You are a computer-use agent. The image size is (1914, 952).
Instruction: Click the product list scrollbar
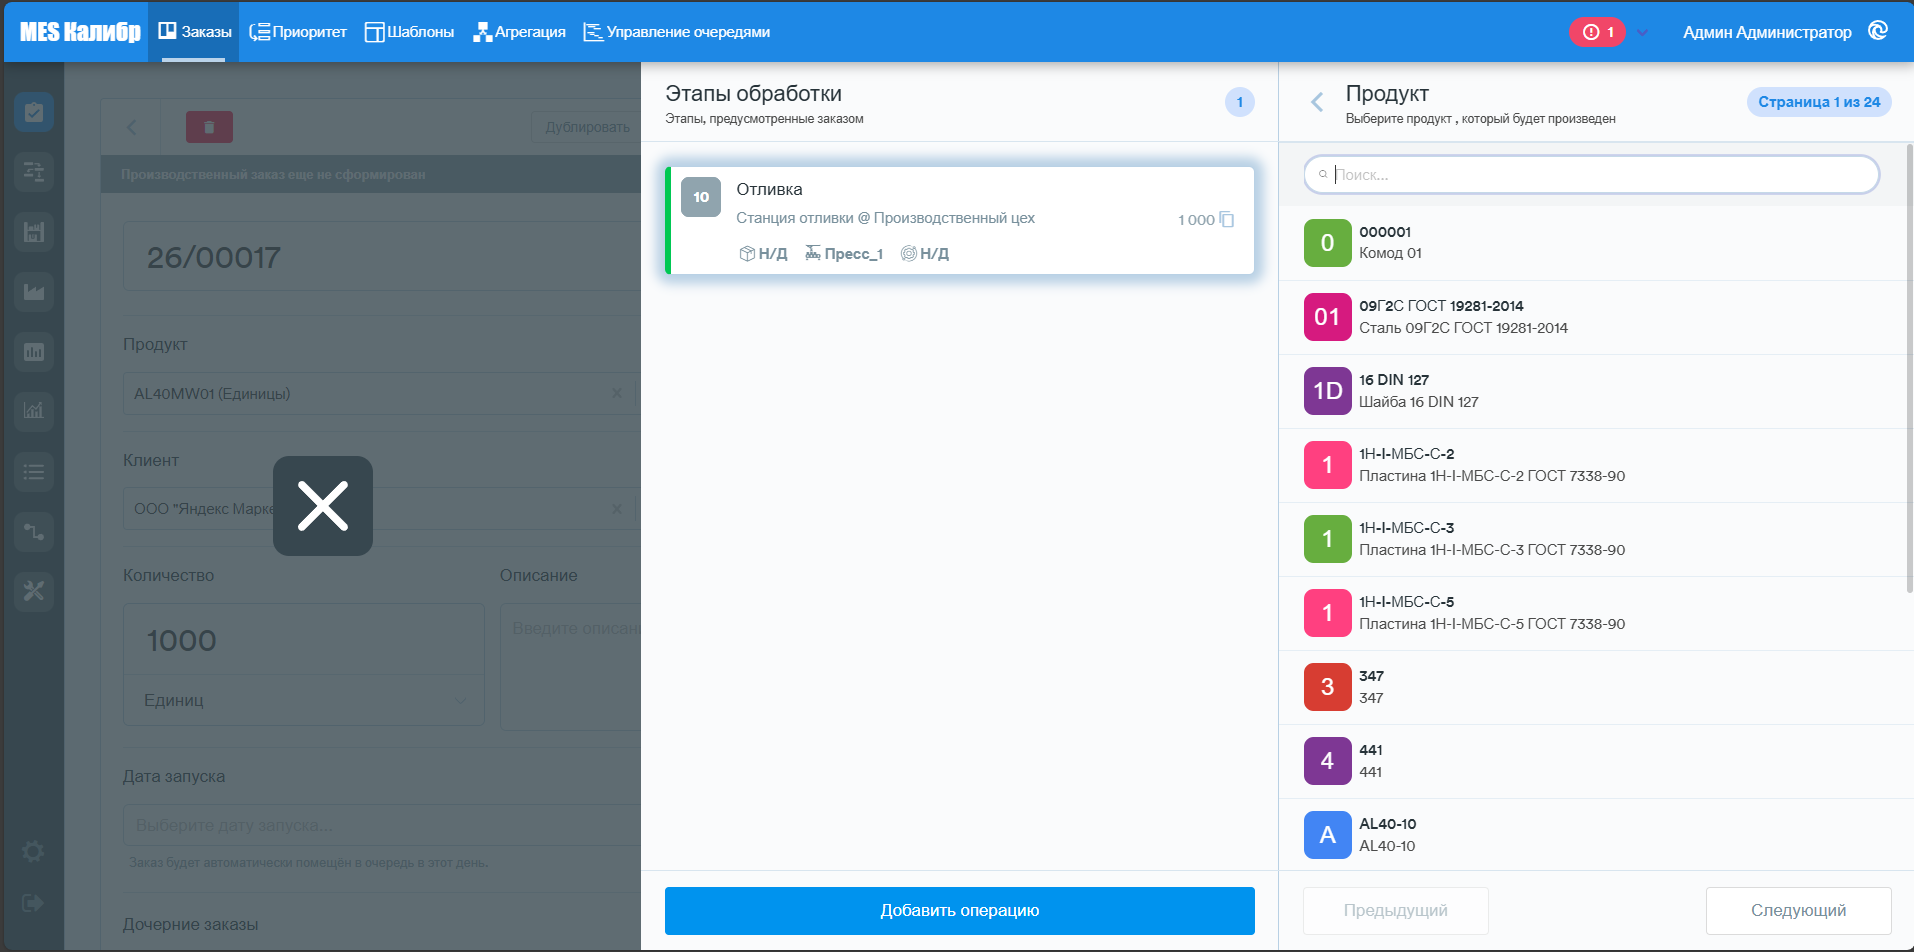pos(1910,368)
